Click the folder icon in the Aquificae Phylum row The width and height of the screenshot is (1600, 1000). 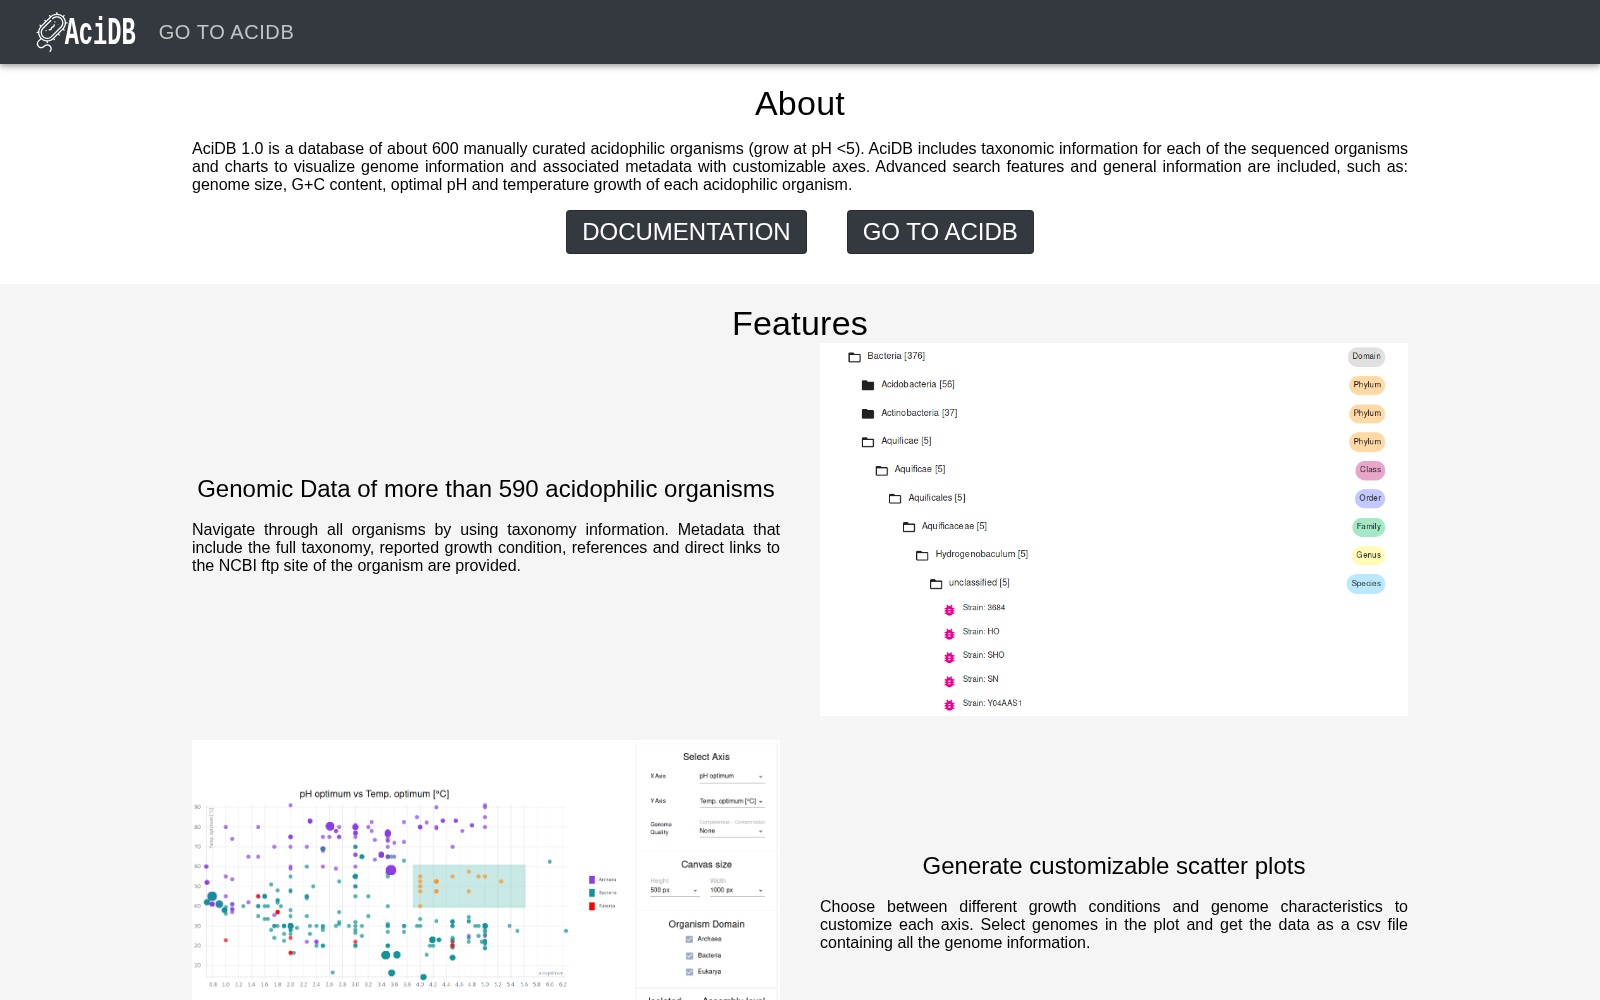868,442
